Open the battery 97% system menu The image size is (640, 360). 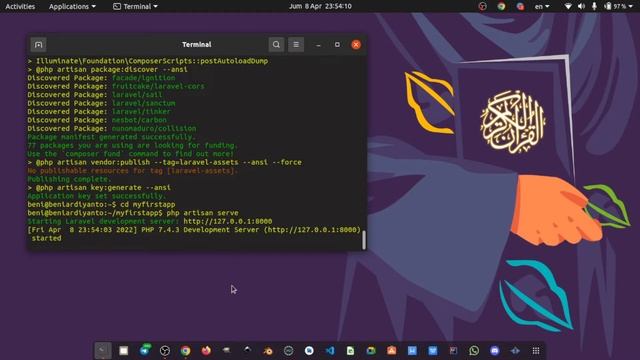[618, 6]
